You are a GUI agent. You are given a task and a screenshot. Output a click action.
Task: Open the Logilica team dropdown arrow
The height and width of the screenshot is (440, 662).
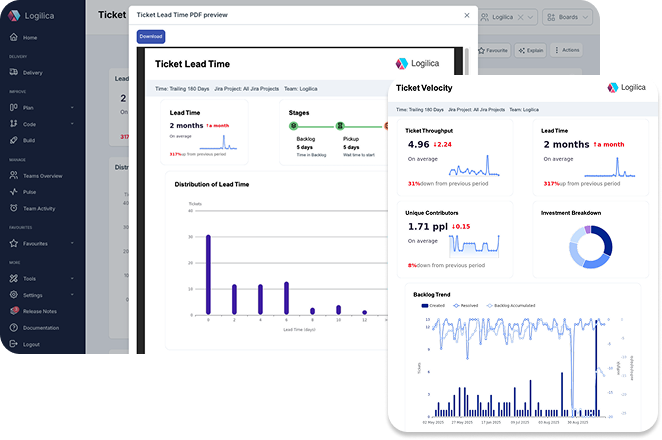pos(530,17)
